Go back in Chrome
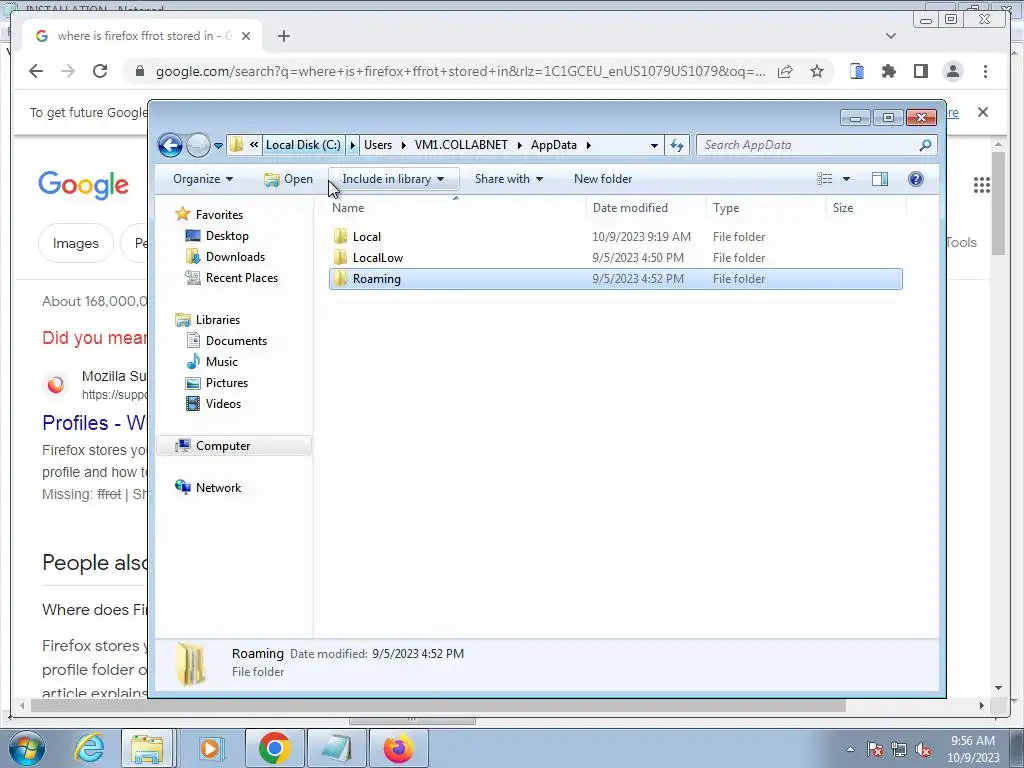 (x=36, y=71)
